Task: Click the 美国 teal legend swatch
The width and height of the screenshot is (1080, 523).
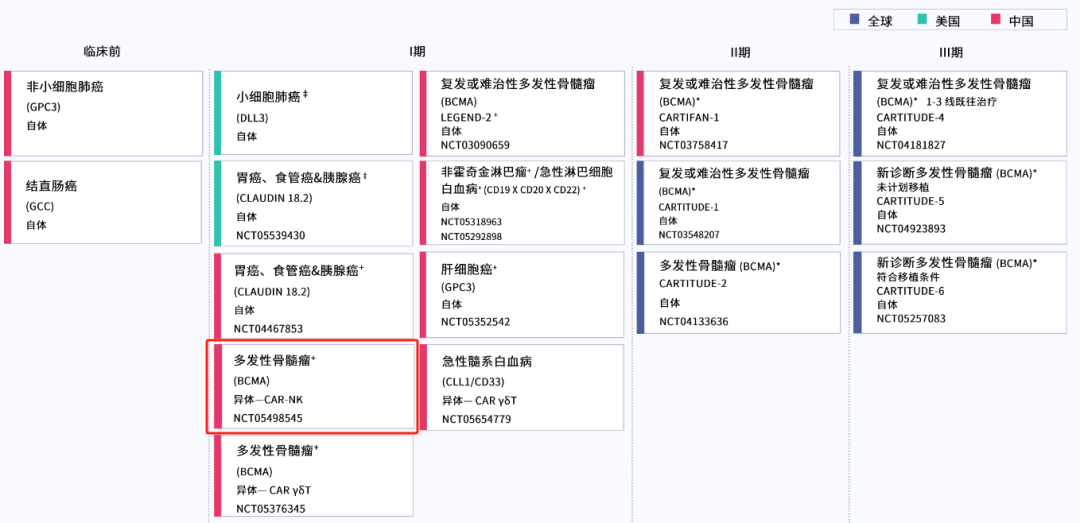Action: (x=926, y=20)
